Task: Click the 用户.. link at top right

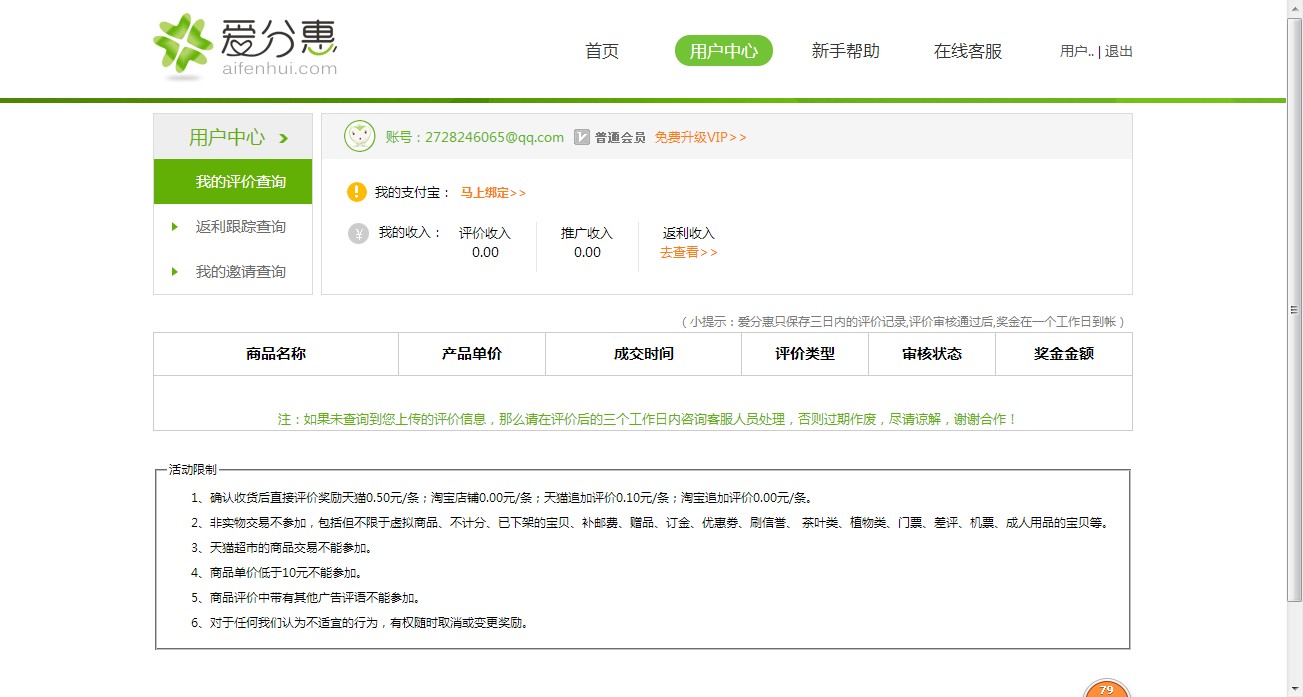Action: pyautogui.click(x=1077, y=51)
